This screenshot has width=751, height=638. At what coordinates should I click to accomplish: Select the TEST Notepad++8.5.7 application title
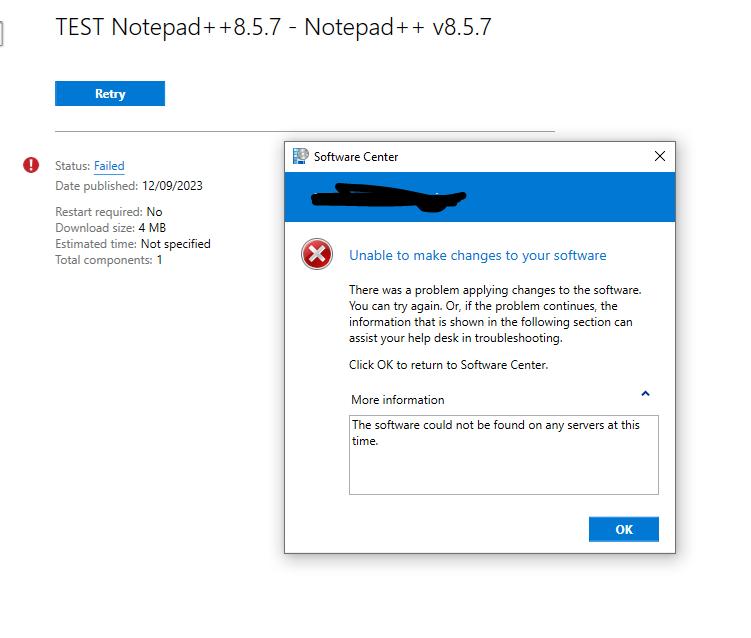pos(273,27)
